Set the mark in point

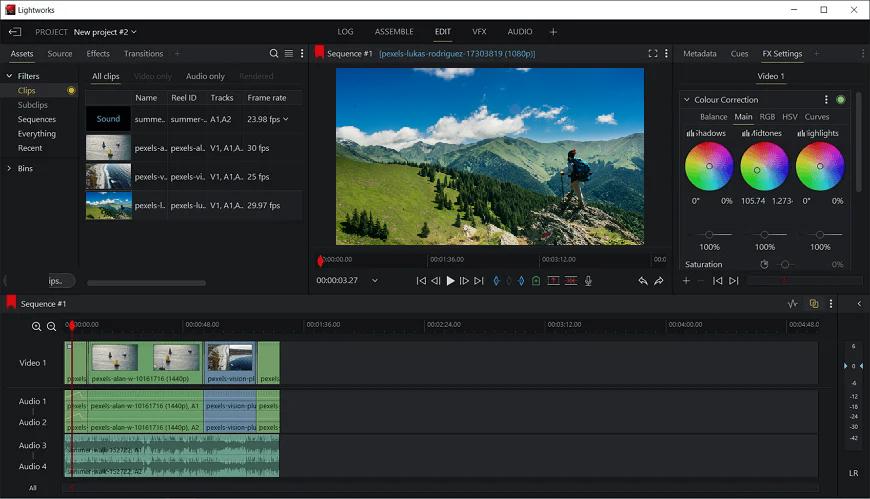496,281
